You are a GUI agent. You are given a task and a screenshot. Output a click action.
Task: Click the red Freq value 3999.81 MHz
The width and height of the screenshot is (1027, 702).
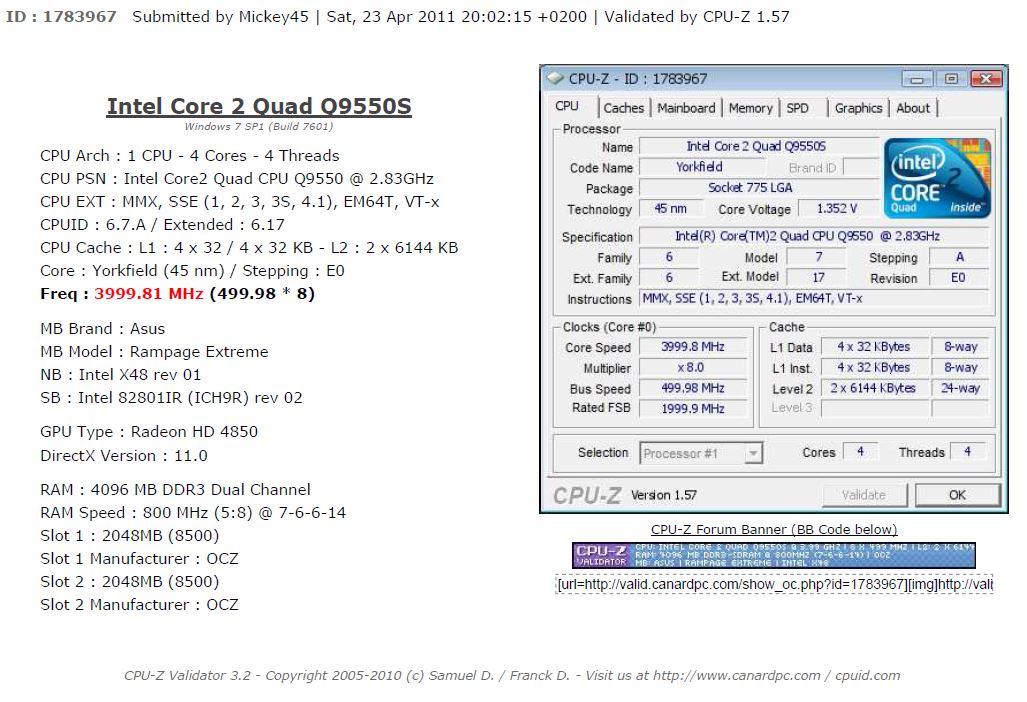coord(149,293)
